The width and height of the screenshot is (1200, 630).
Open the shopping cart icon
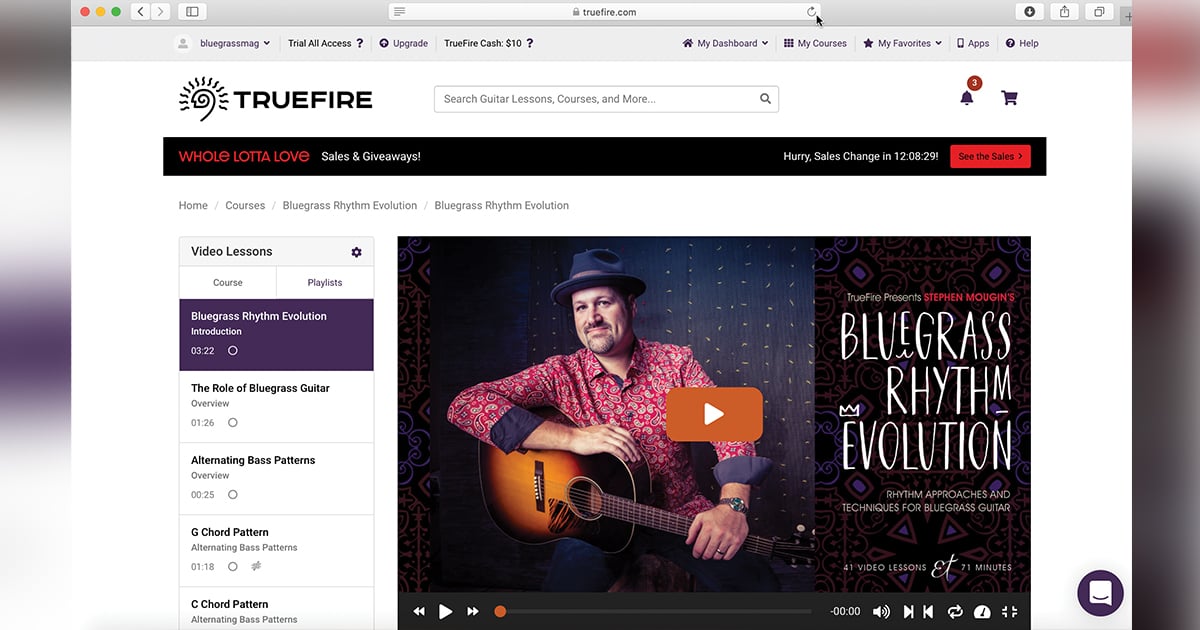coord(1009,98)
